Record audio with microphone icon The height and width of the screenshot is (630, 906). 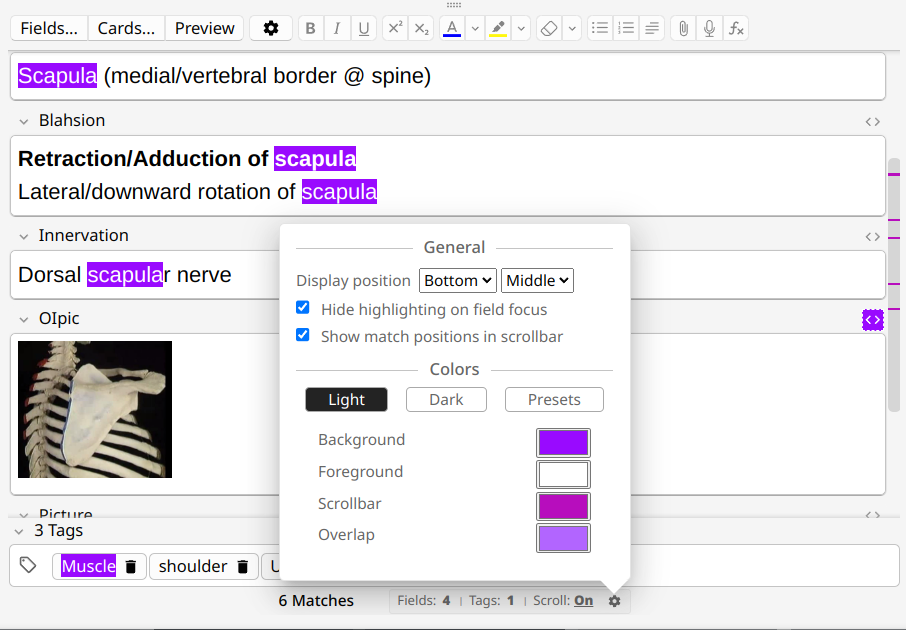point(709,28)
